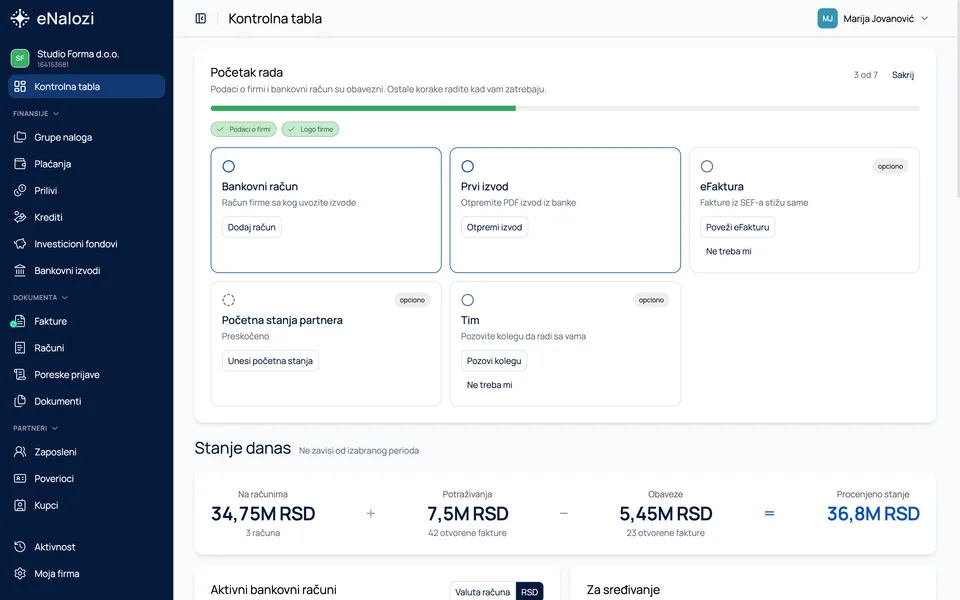The height and width of the screenshot is (600, 960).
Task: Switch the account currency toggle to RSD
Action: click(x=530, y=592)
